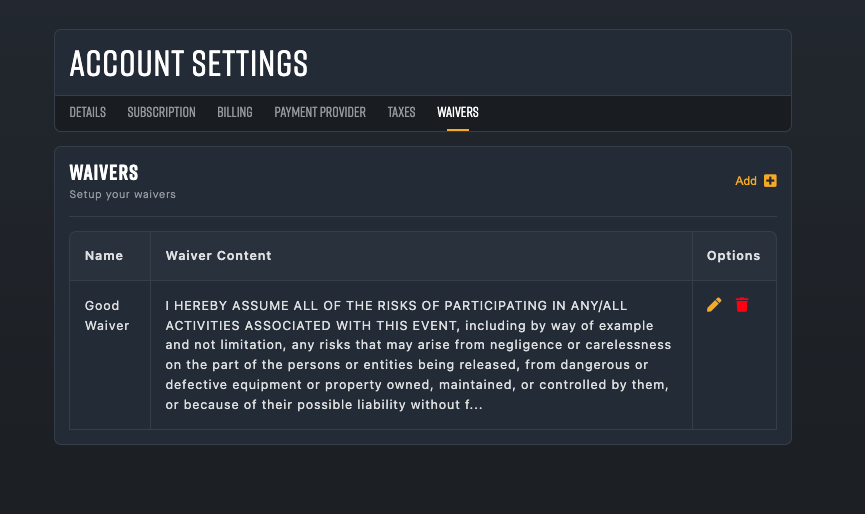Screen dimensions: 865x514
Task: Select the Payment Provider tab
Action: (320, 113)
